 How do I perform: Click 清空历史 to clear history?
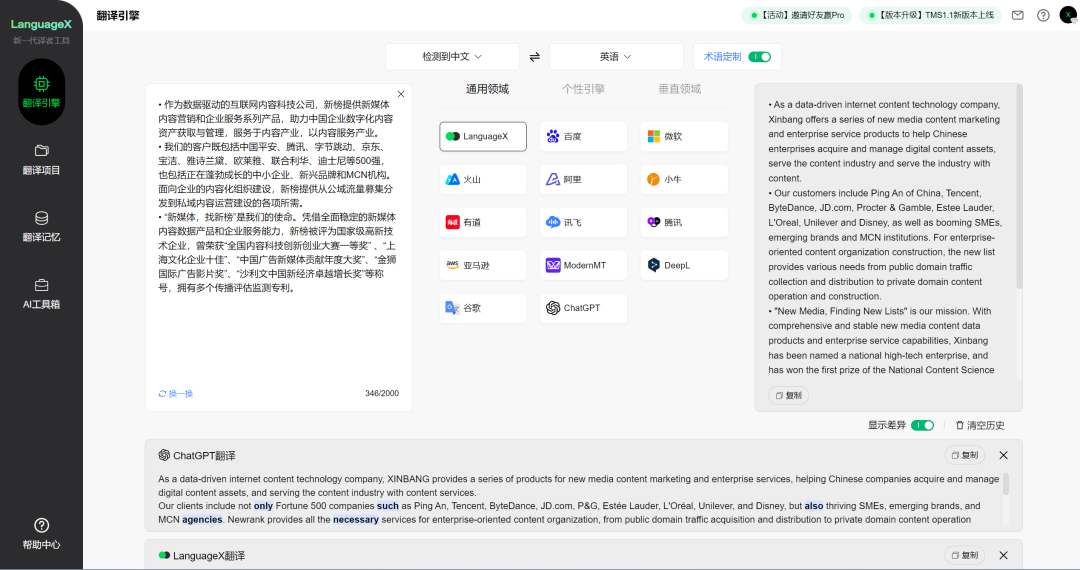(979, 425)
